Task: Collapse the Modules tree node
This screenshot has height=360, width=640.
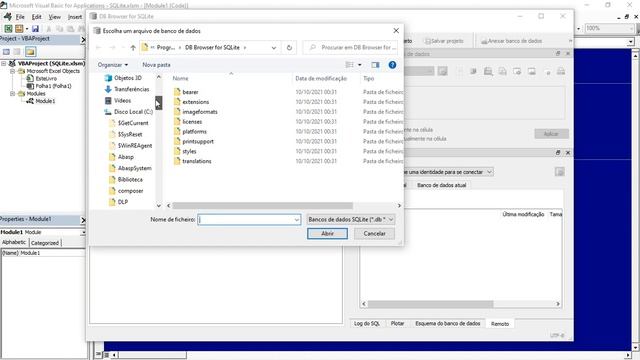Action: tap(13, 93)
